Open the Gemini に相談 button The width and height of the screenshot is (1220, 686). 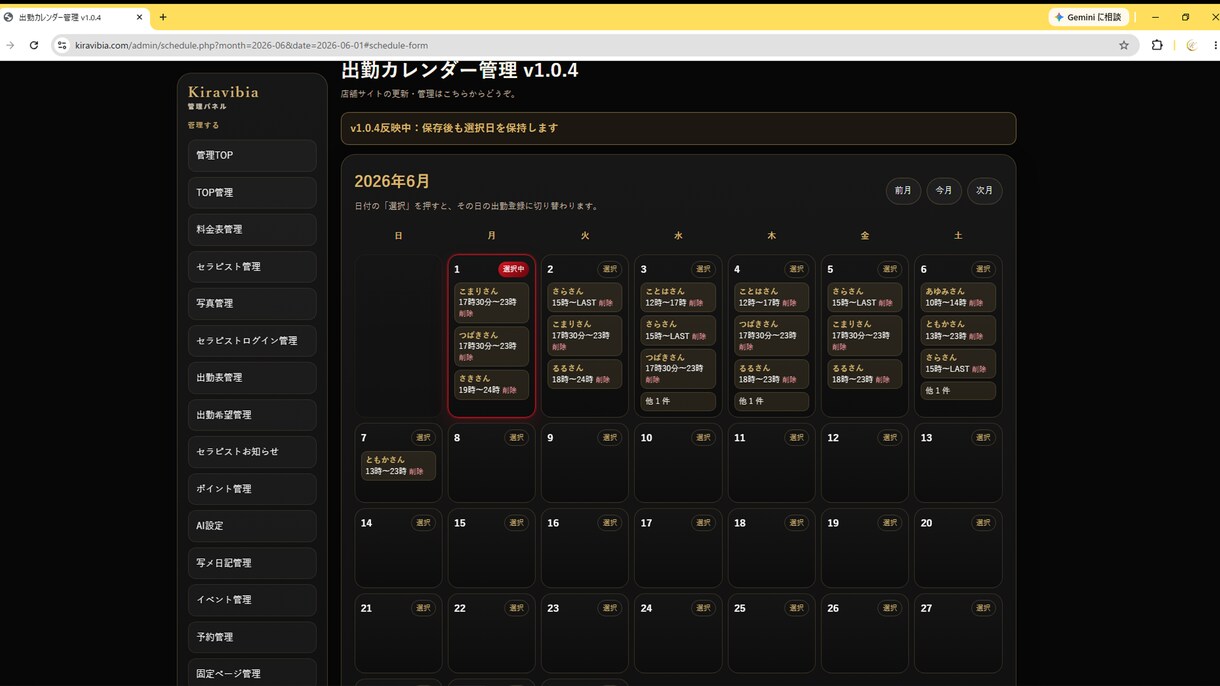pyautogui.click(x=1088, y=17)
